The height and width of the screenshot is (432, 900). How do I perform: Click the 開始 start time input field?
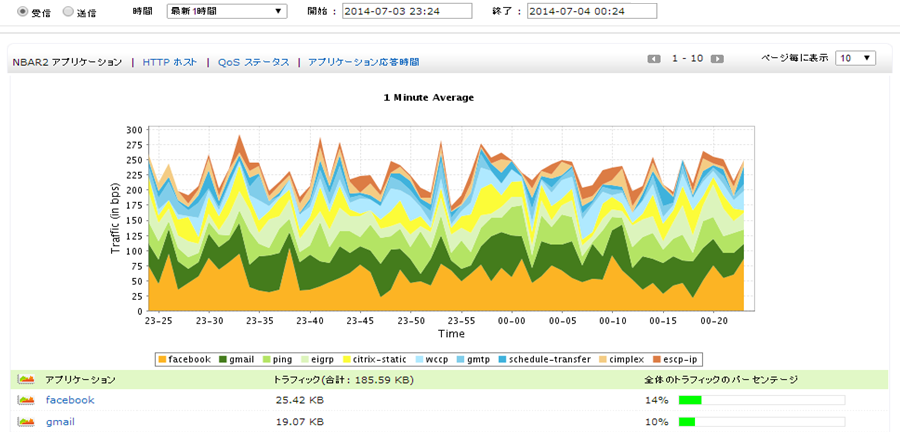point(407,11)
